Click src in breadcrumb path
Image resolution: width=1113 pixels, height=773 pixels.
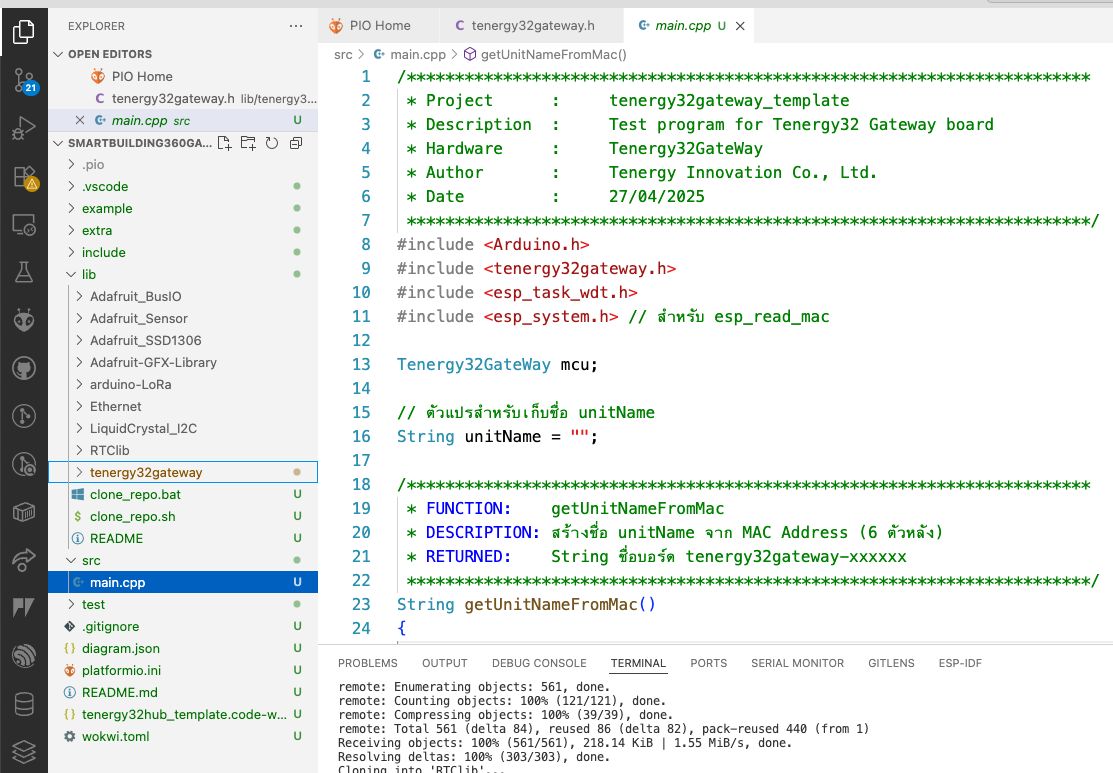tap(343, 55)
